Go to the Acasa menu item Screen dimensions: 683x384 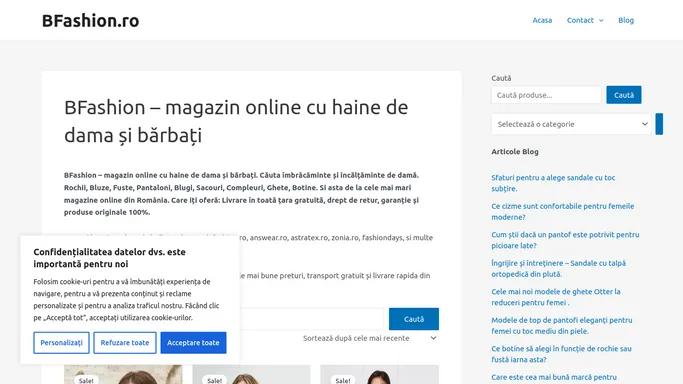(542, 20)
